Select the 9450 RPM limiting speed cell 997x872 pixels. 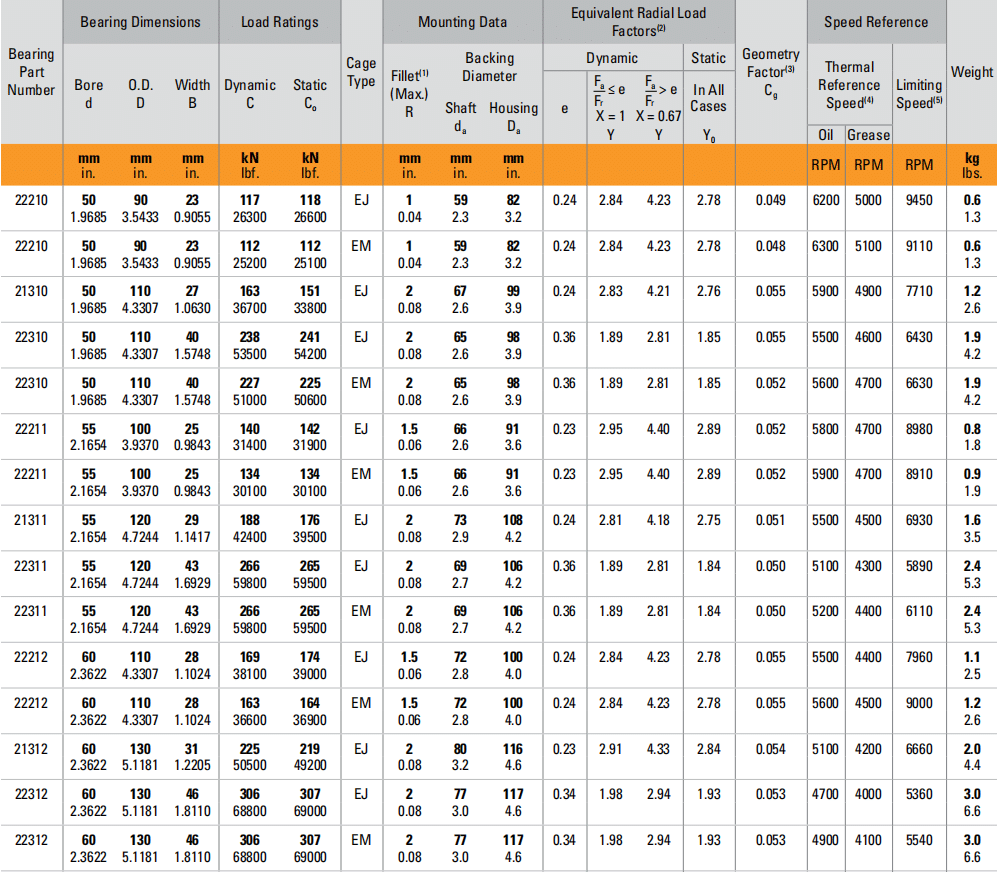point(918,200)
